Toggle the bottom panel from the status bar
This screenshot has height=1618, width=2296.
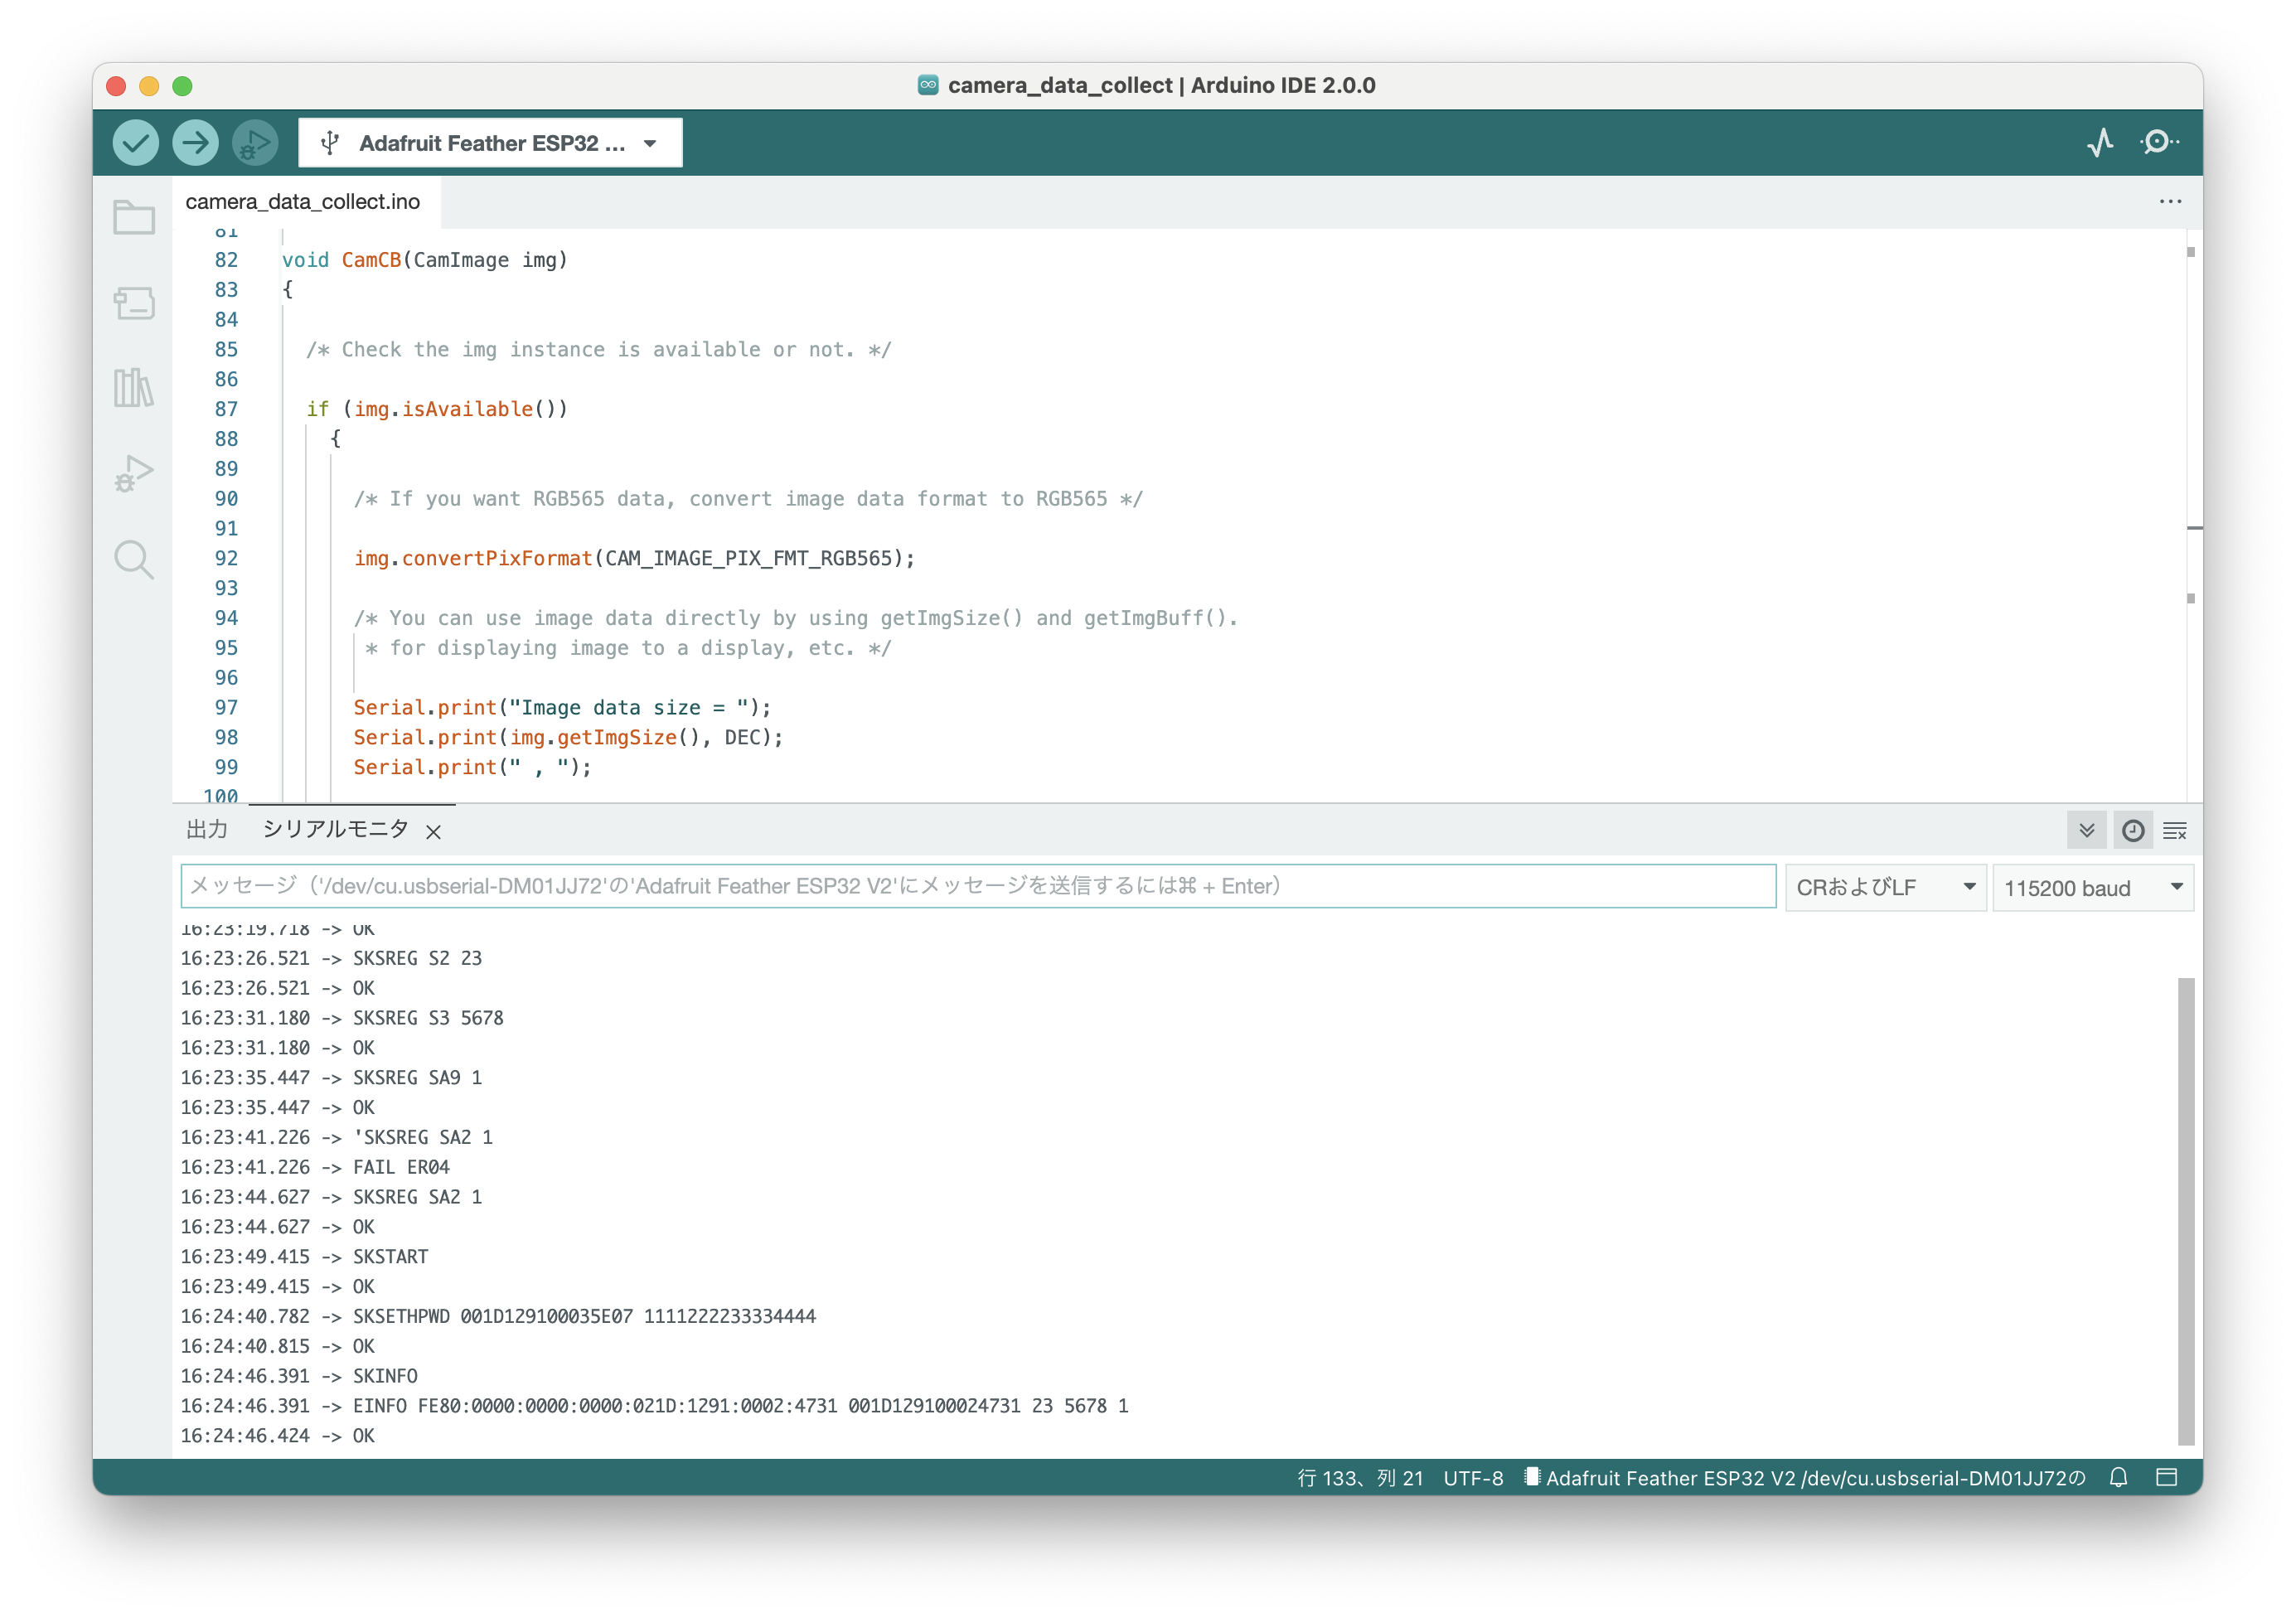tap(2166, 1477)
